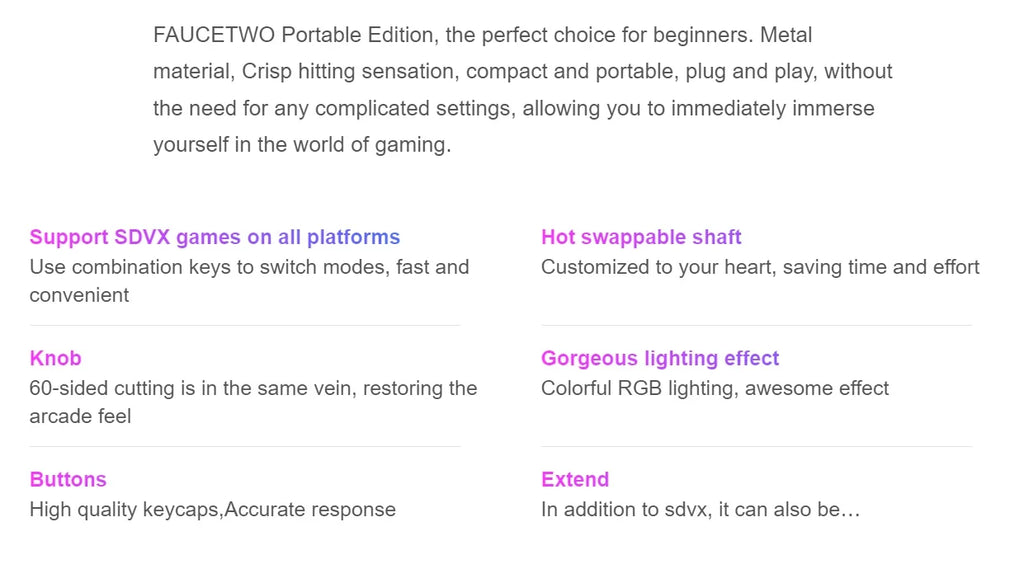Viewport: 1024px width, 569px height.
Task: Open the "Gorgeous lighting effect" heading
Action: 660,358
